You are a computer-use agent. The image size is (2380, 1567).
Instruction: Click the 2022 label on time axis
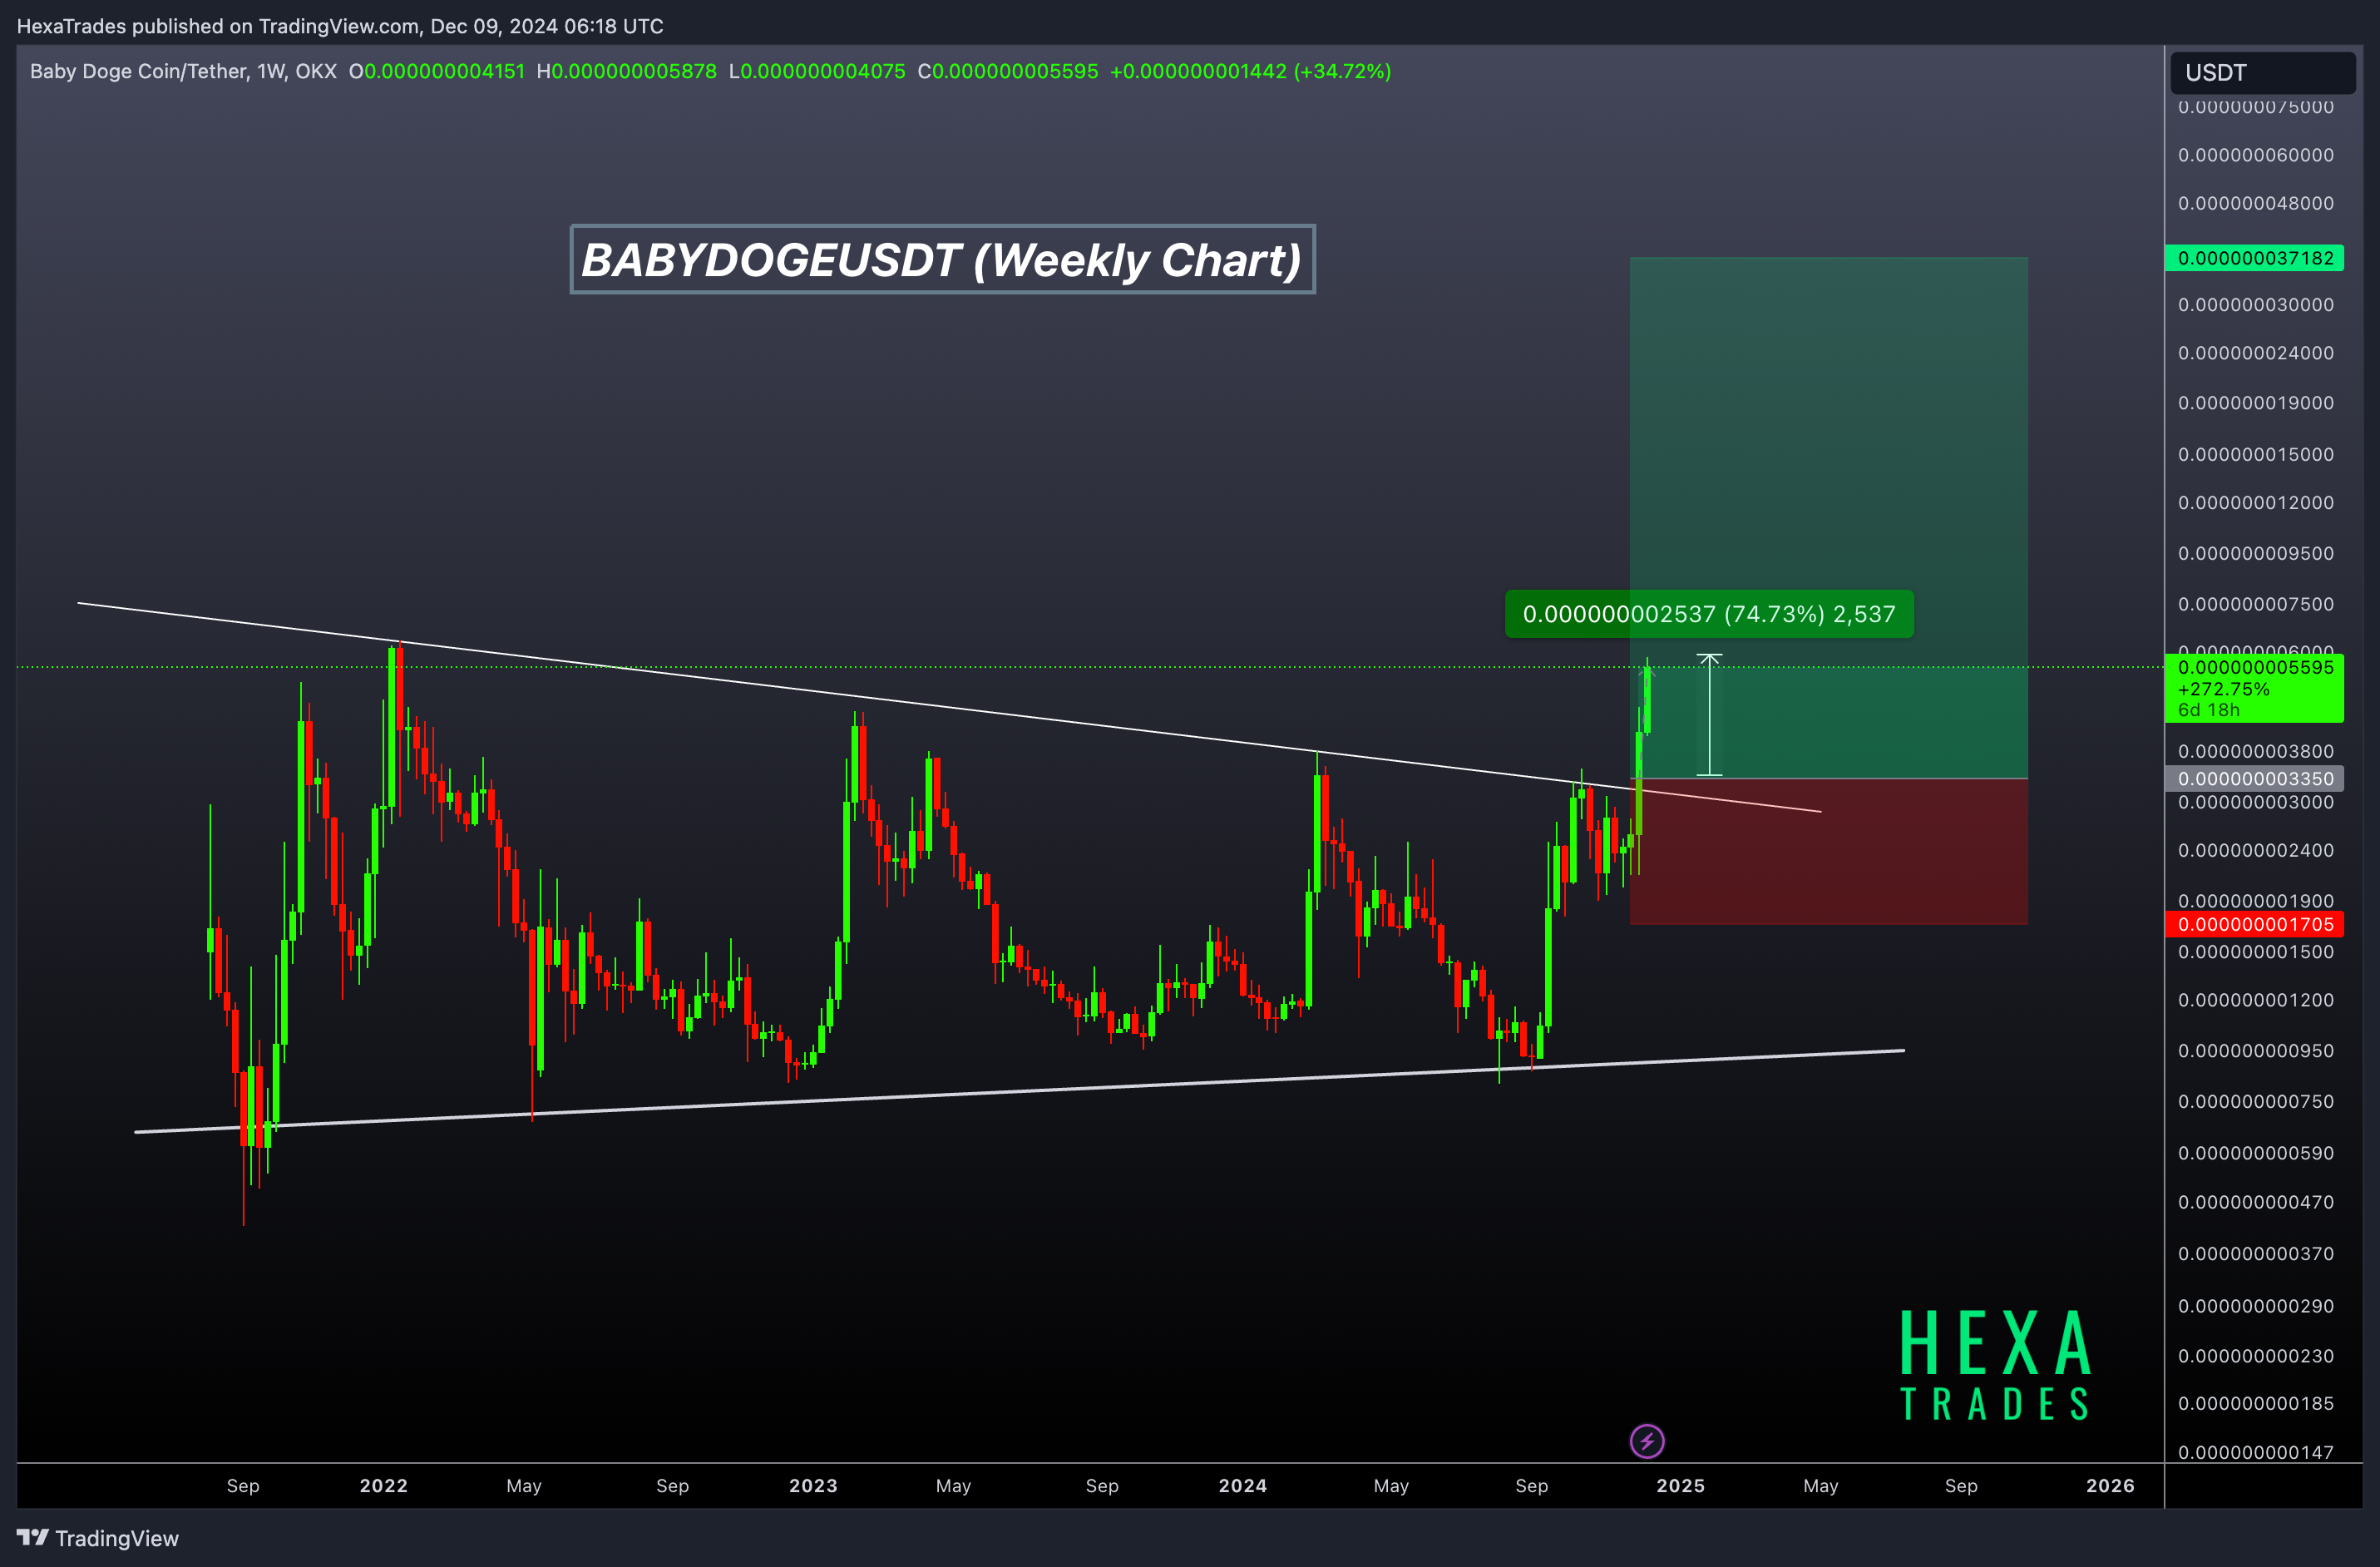pos(384,1485)
